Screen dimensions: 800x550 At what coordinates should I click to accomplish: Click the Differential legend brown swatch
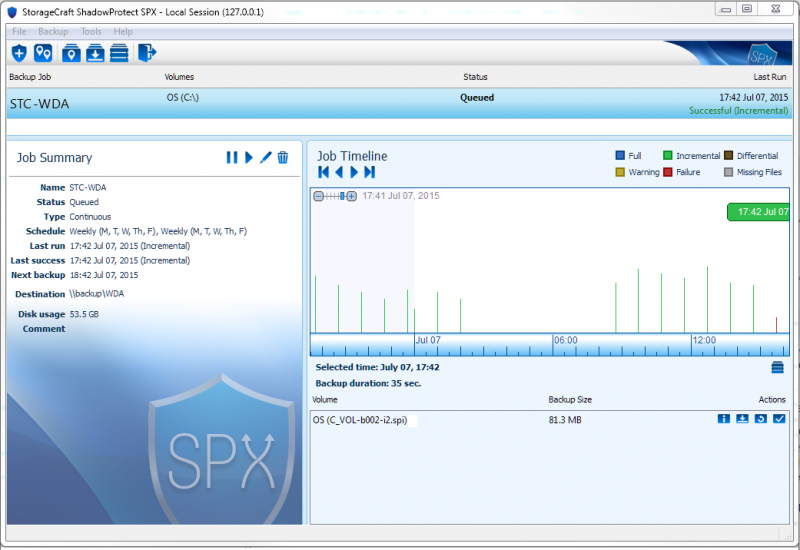coord(729,156)
